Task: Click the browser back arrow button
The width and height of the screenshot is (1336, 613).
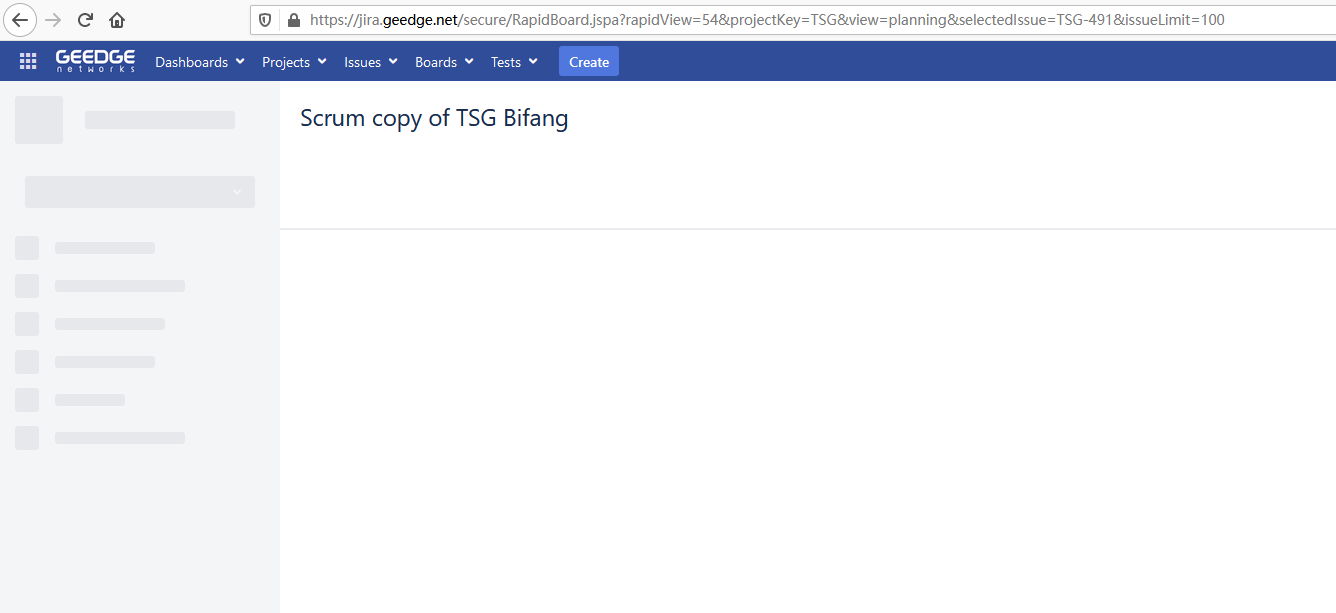Action: coord(21,20)
